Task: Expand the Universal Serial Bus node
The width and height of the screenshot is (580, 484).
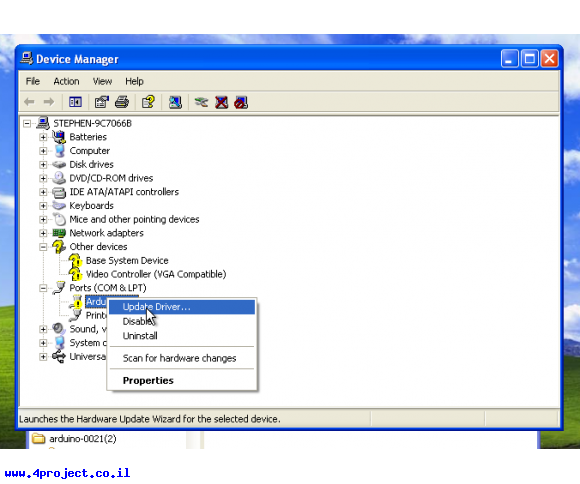Action: [43, 356]
